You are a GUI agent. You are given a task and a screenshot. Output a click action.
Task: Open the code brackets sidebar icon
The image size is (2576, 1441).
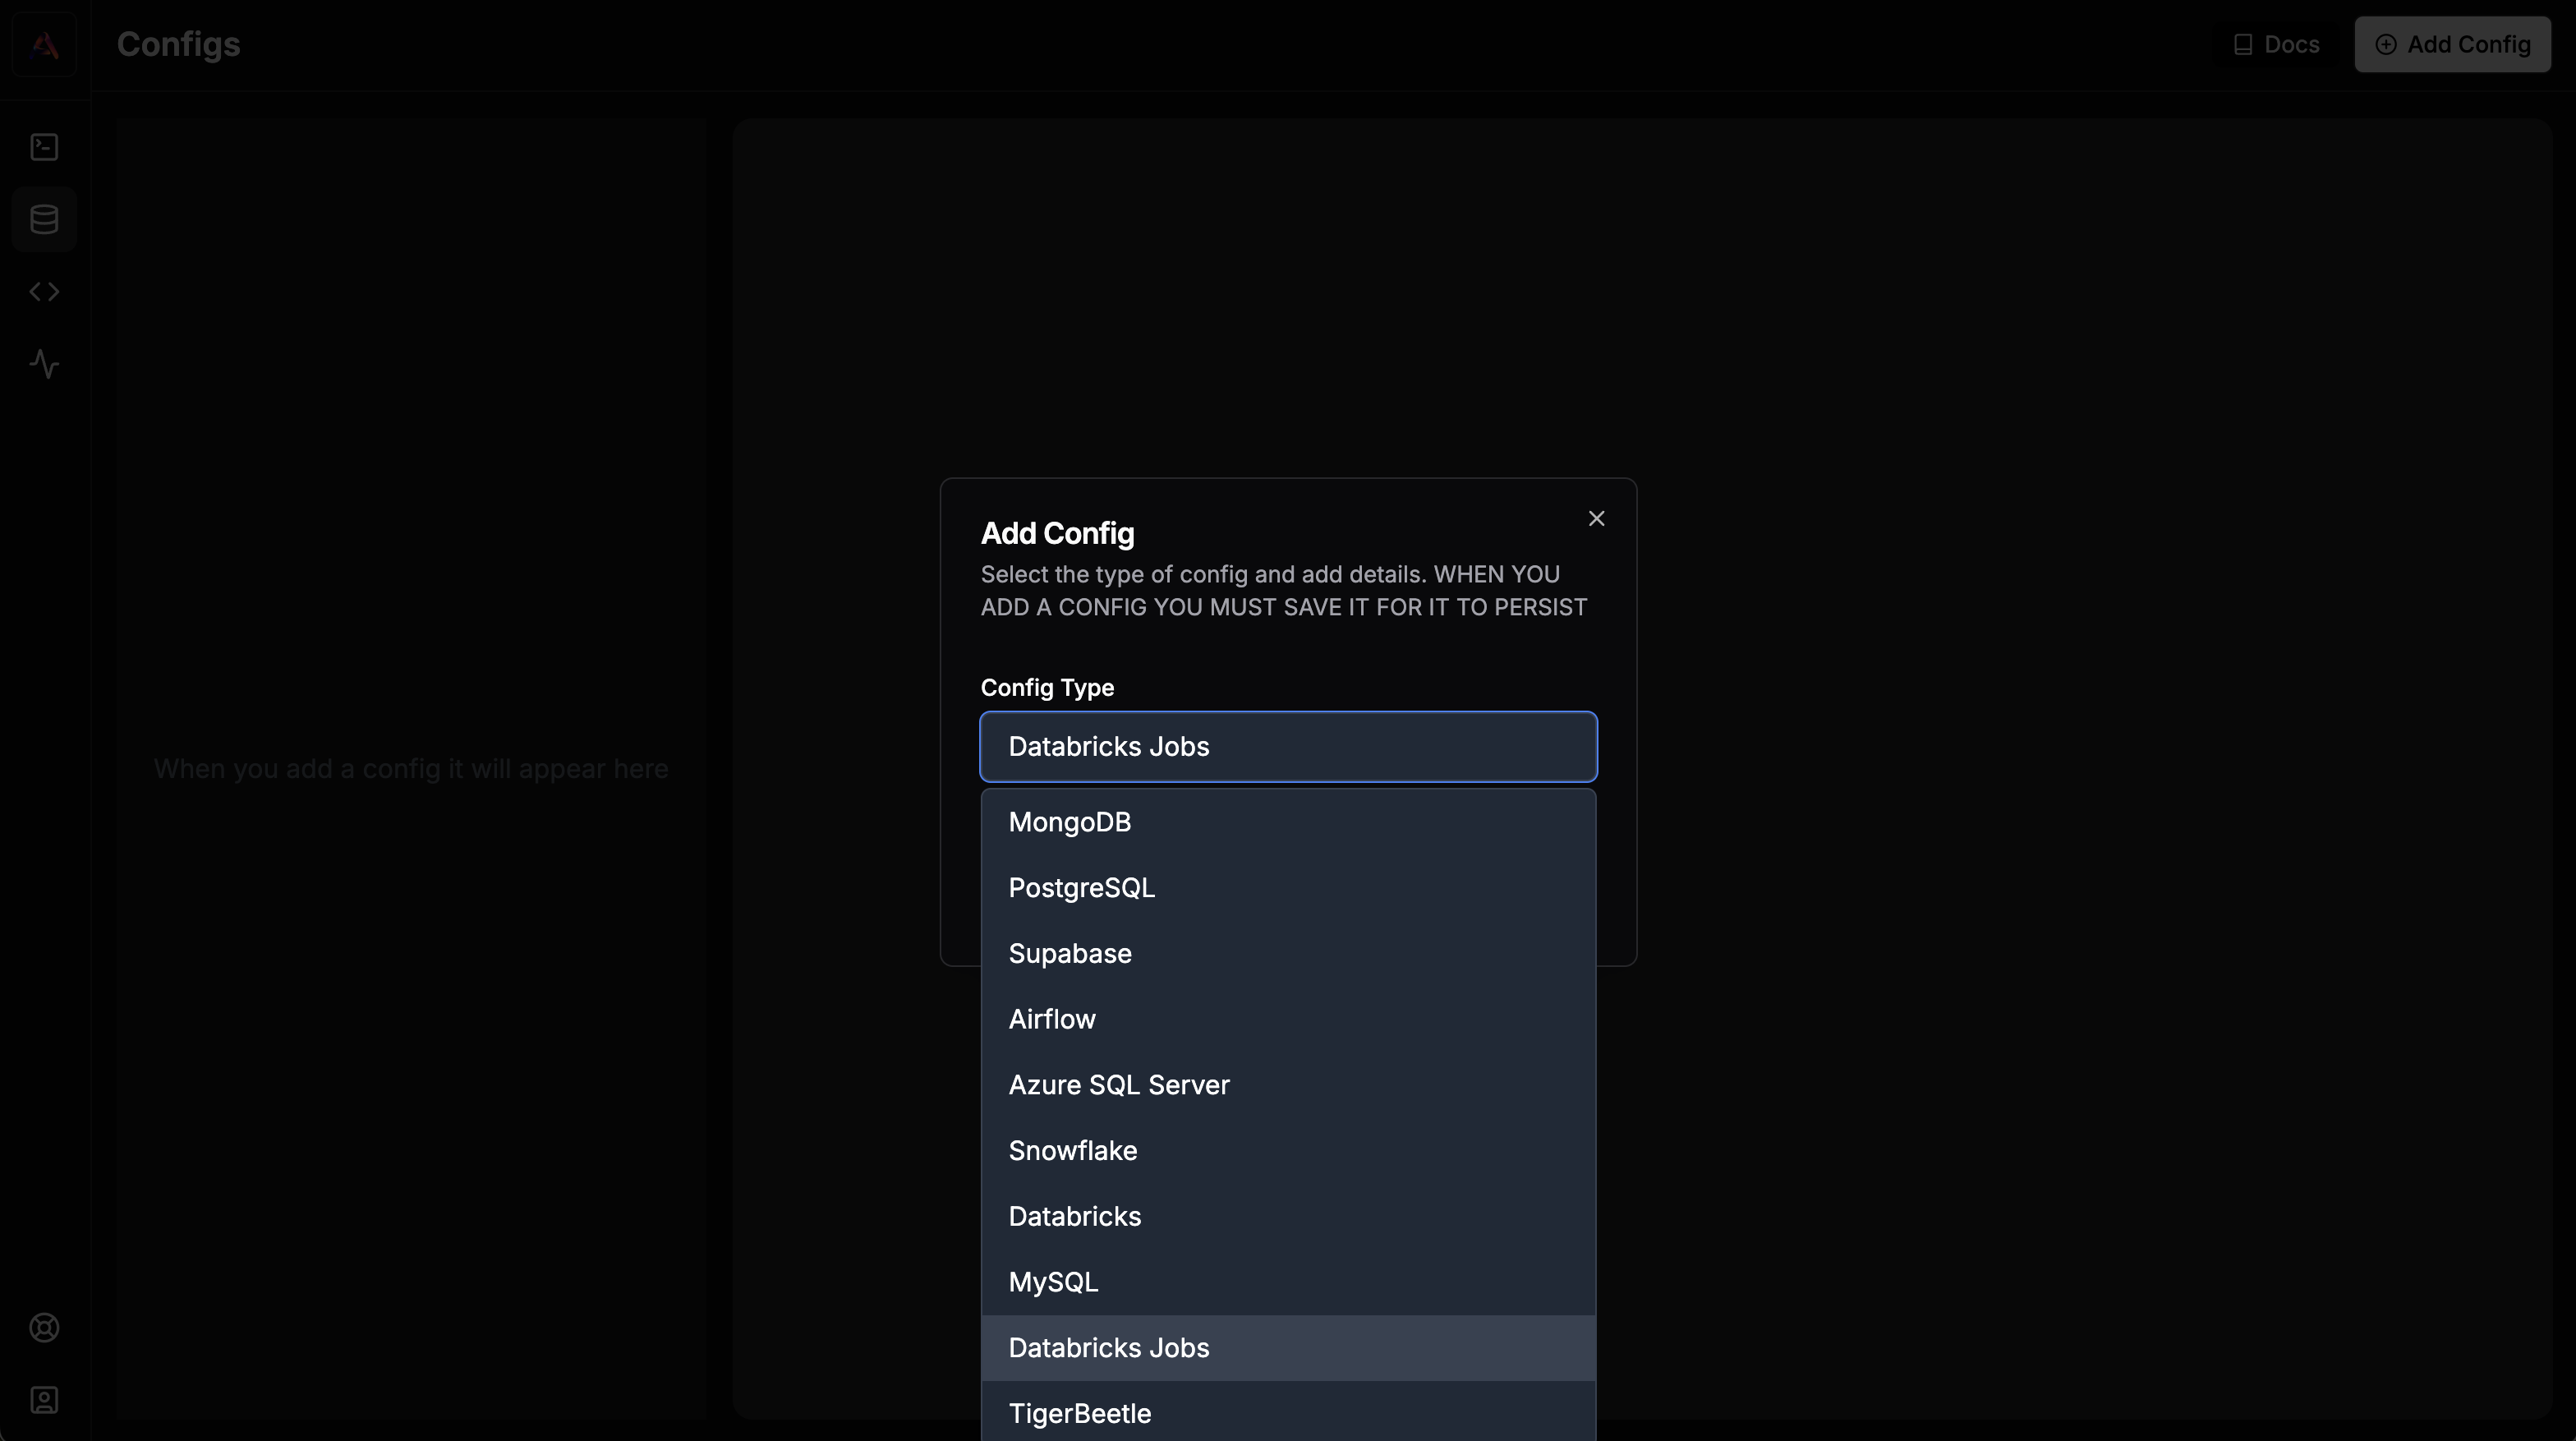point(44,291)
